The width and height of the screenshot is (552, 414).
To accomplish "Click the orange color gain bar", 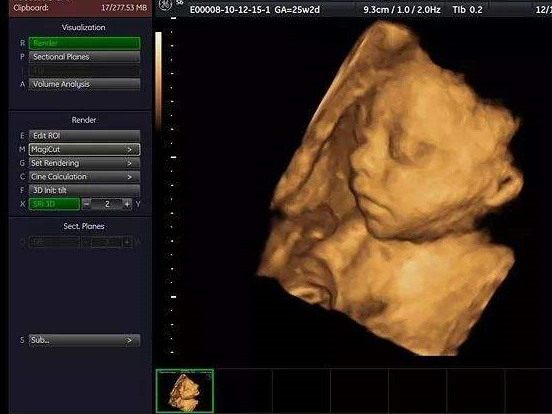I will pyautogui.click(x=158, y=81).
